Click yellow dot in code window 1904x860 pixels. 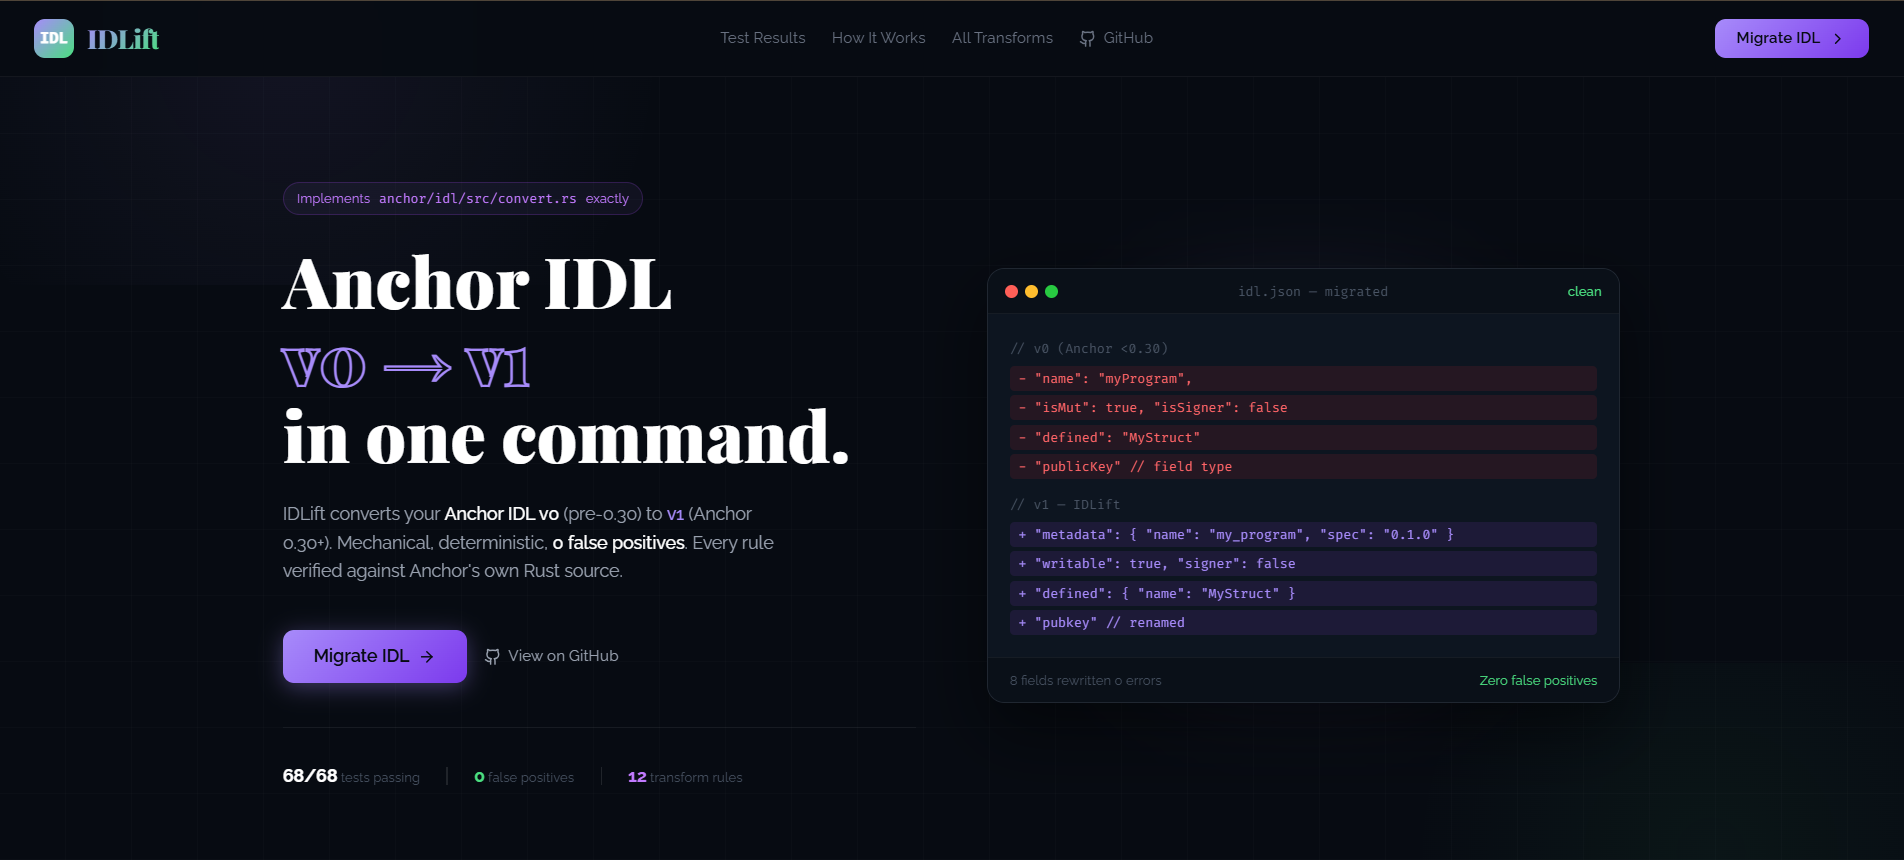pos(1031,291)
